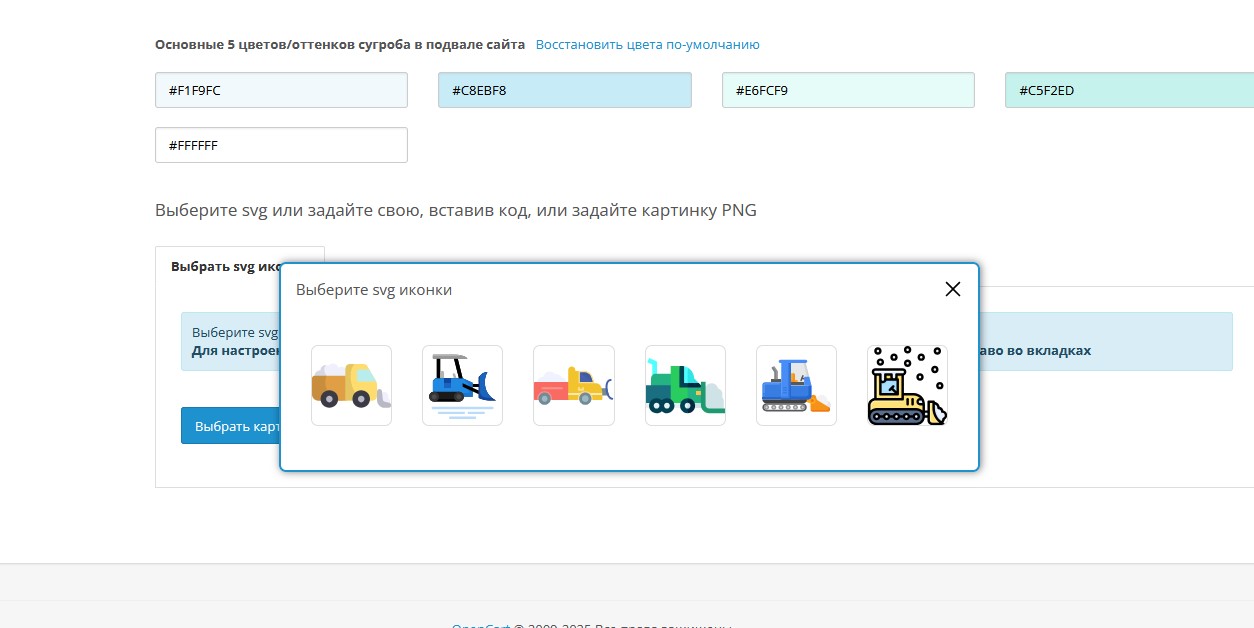Select the green snow blower truck icon
This screenshot has width=1254, height=628.
click(x=685, y=386)
